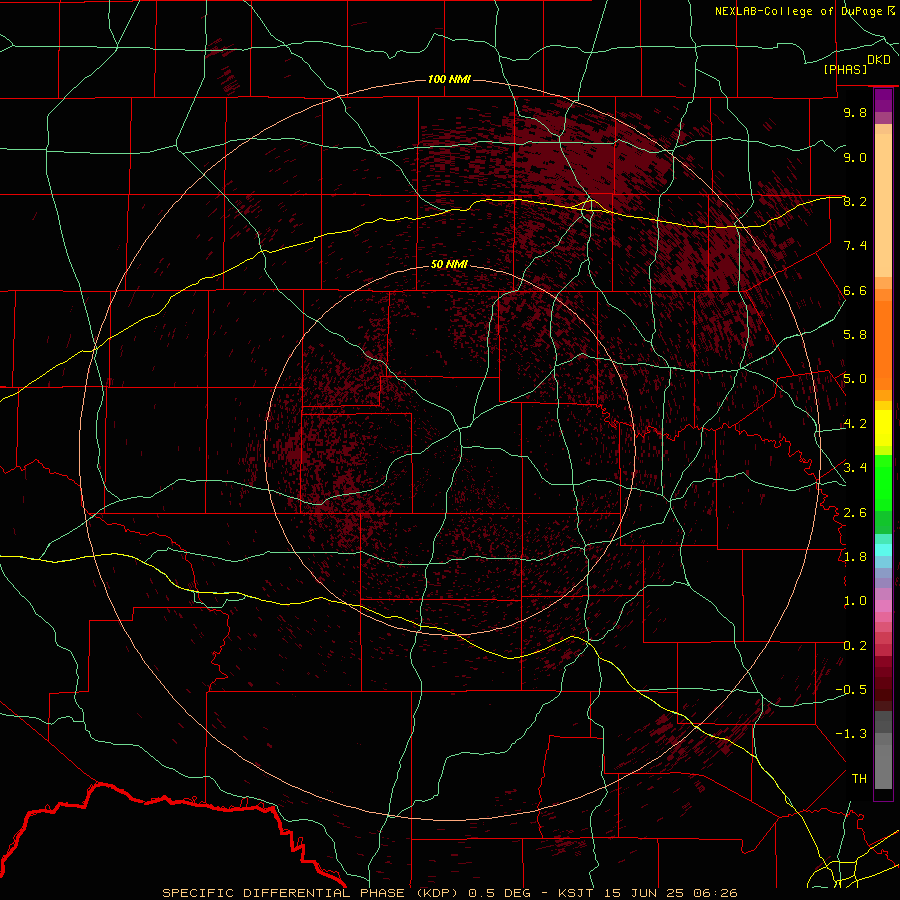Click the orange segment of the color bar

[883, 344]
